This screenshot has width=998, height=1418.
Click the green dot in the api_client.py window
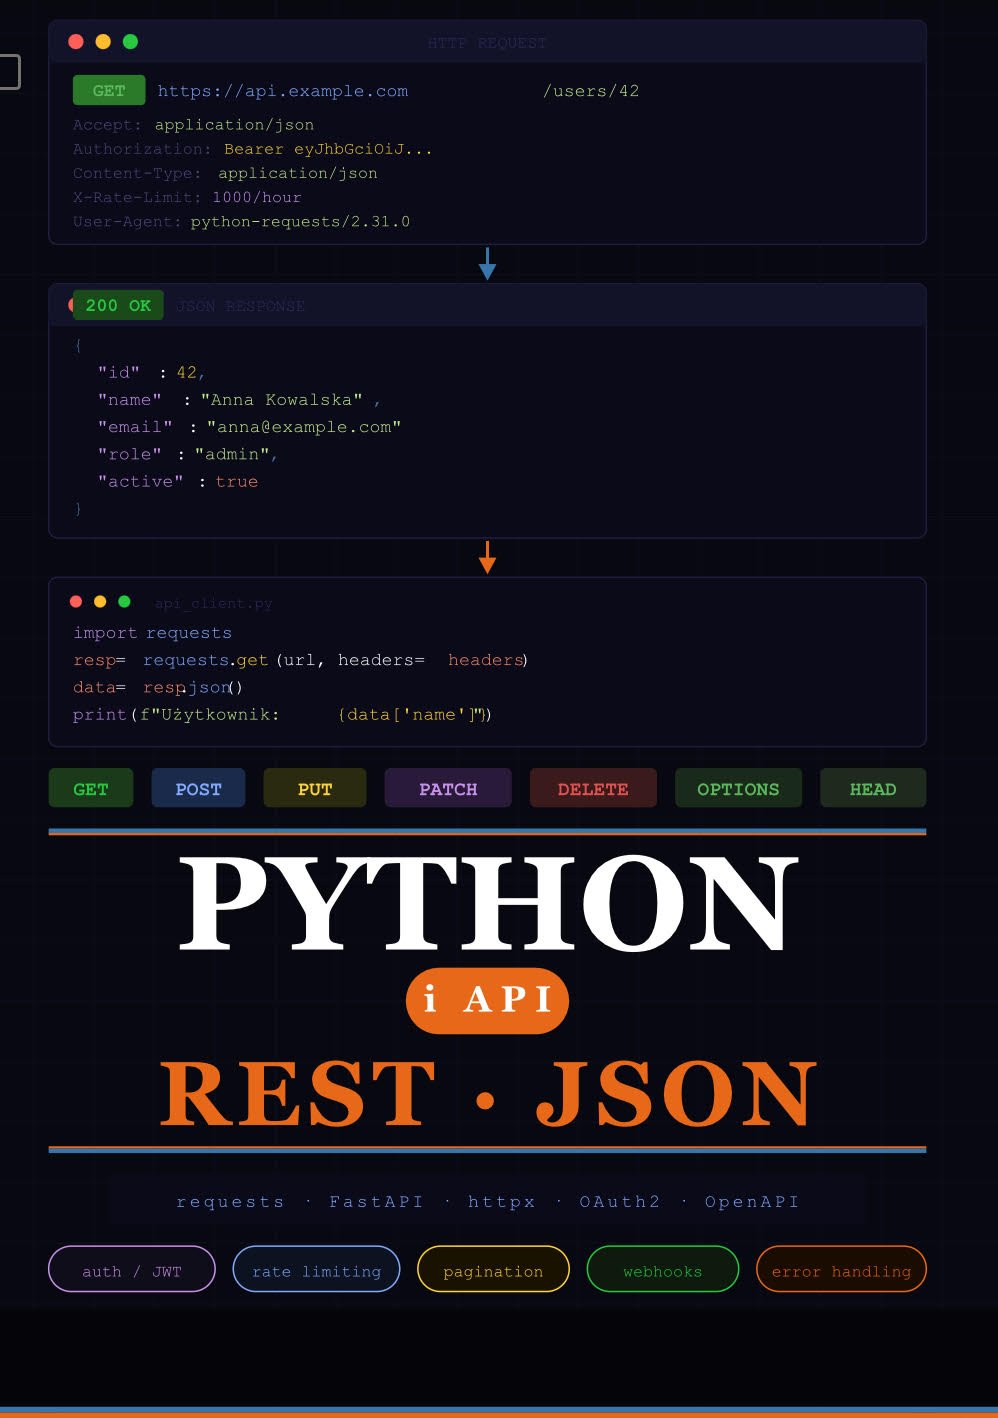click(124, 601)
